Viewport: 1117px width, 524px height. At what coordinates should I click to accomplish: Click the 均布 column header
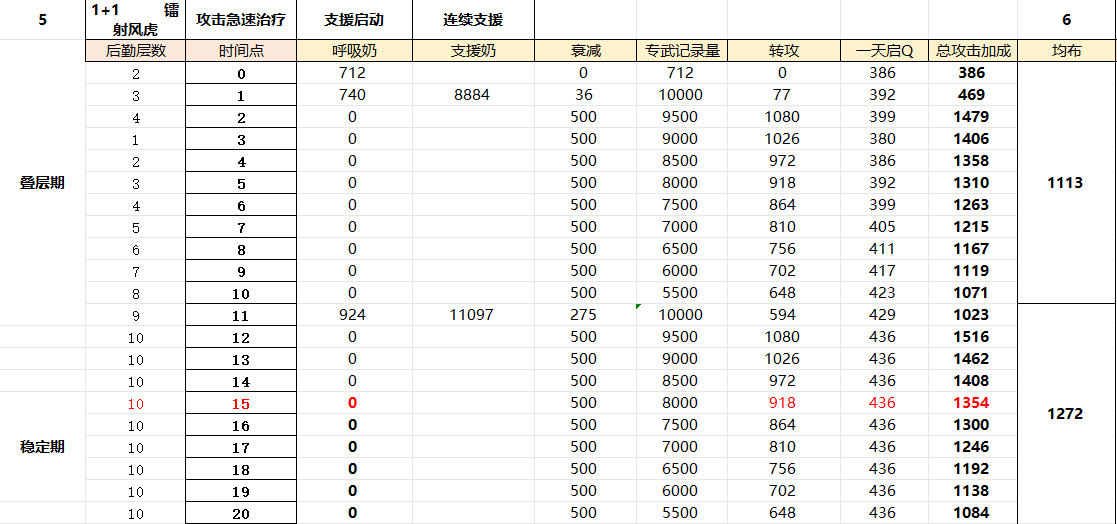click(x=1066, y=51)
